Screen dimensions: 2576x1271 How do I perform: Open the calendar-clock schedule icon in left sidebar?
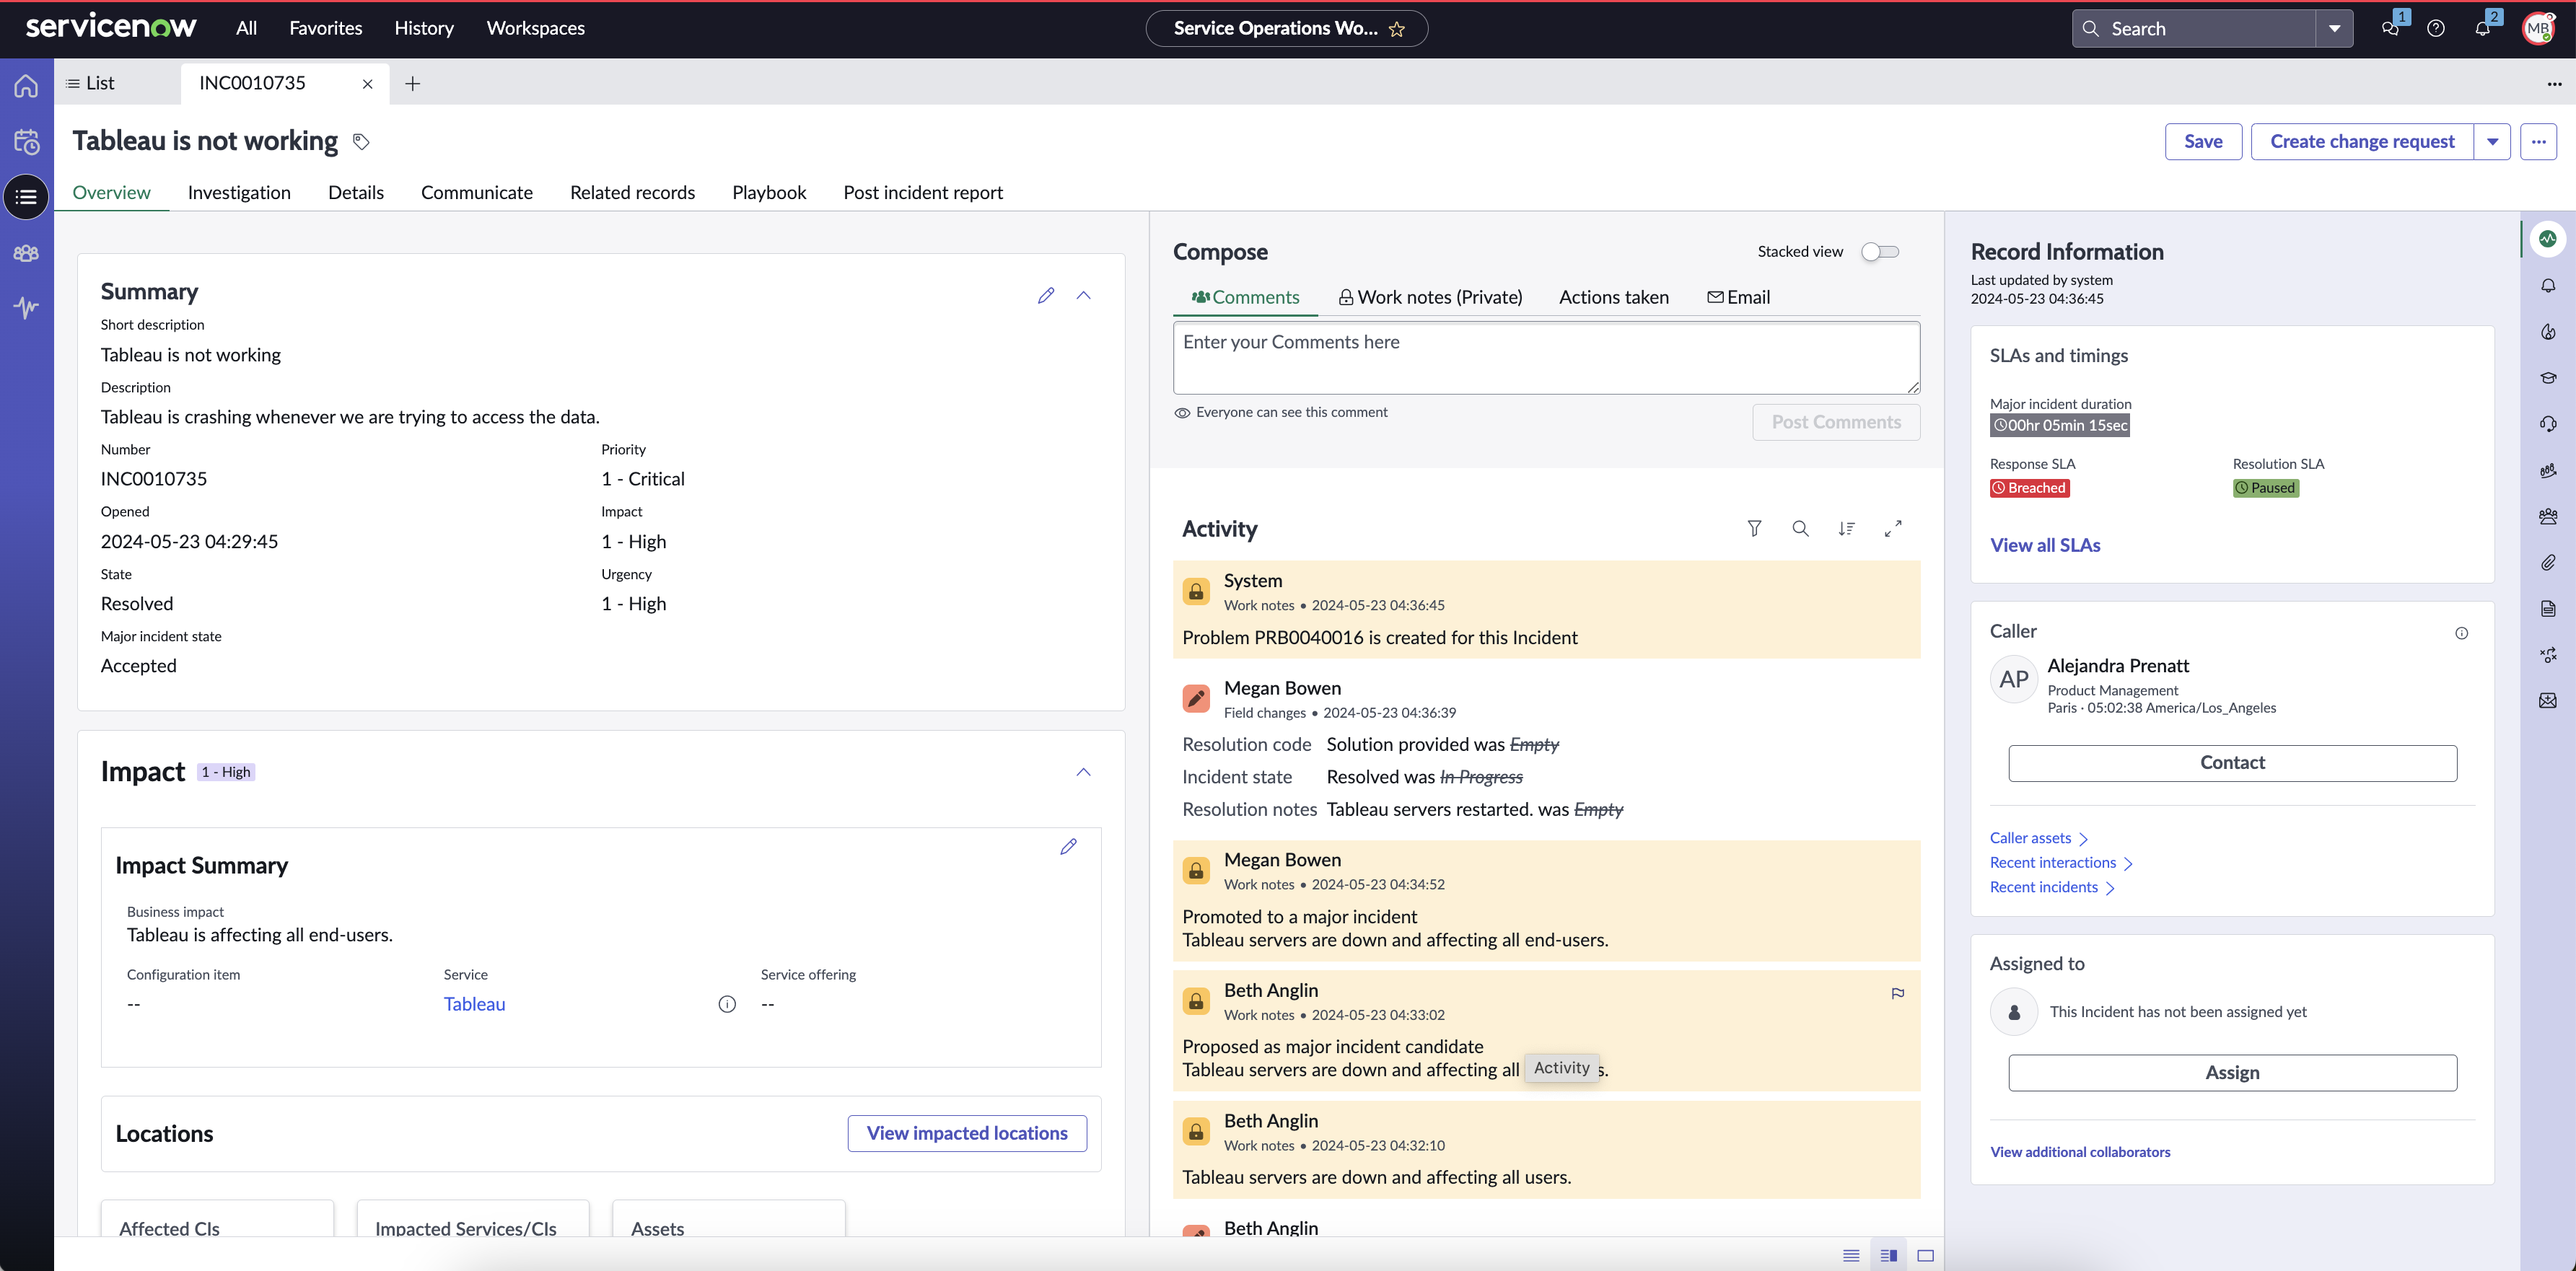(26, 142)
